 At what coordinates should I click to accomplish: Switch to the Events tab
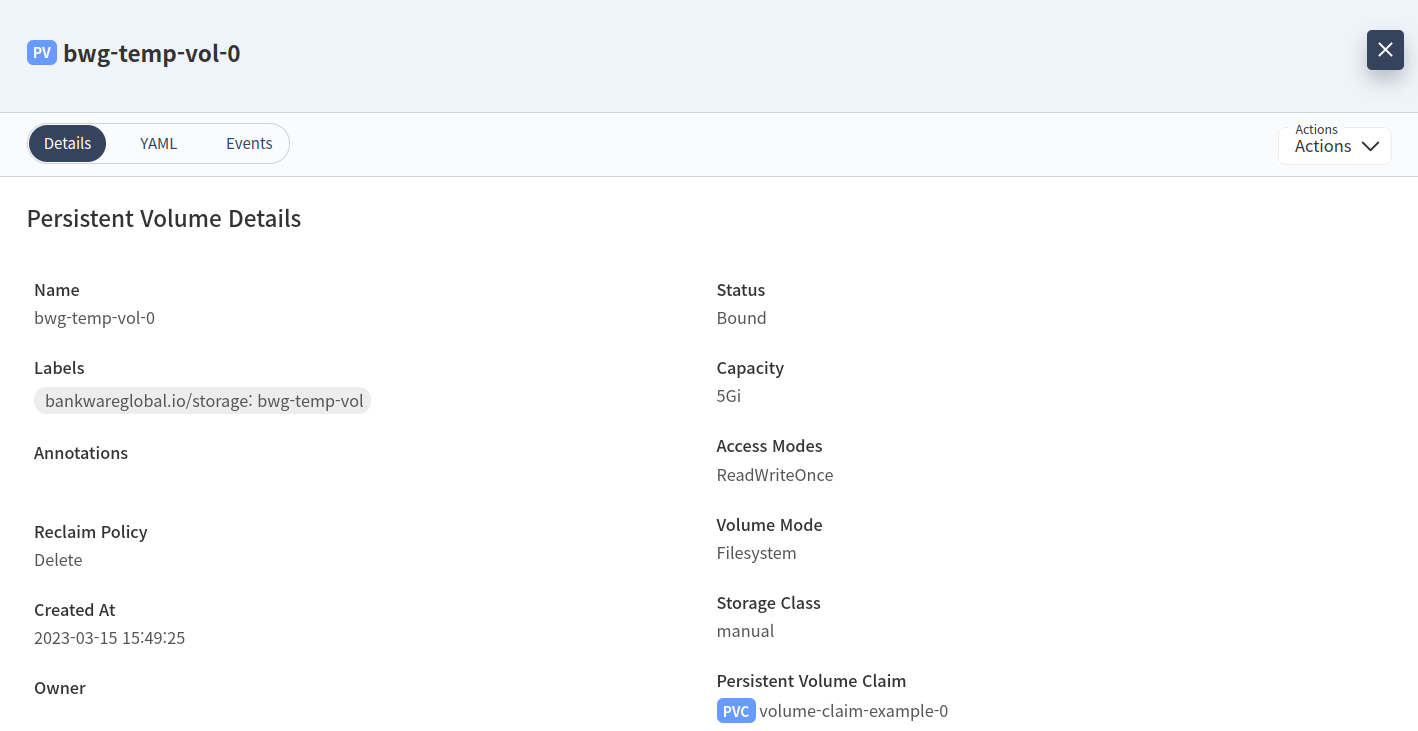[249, 143]
